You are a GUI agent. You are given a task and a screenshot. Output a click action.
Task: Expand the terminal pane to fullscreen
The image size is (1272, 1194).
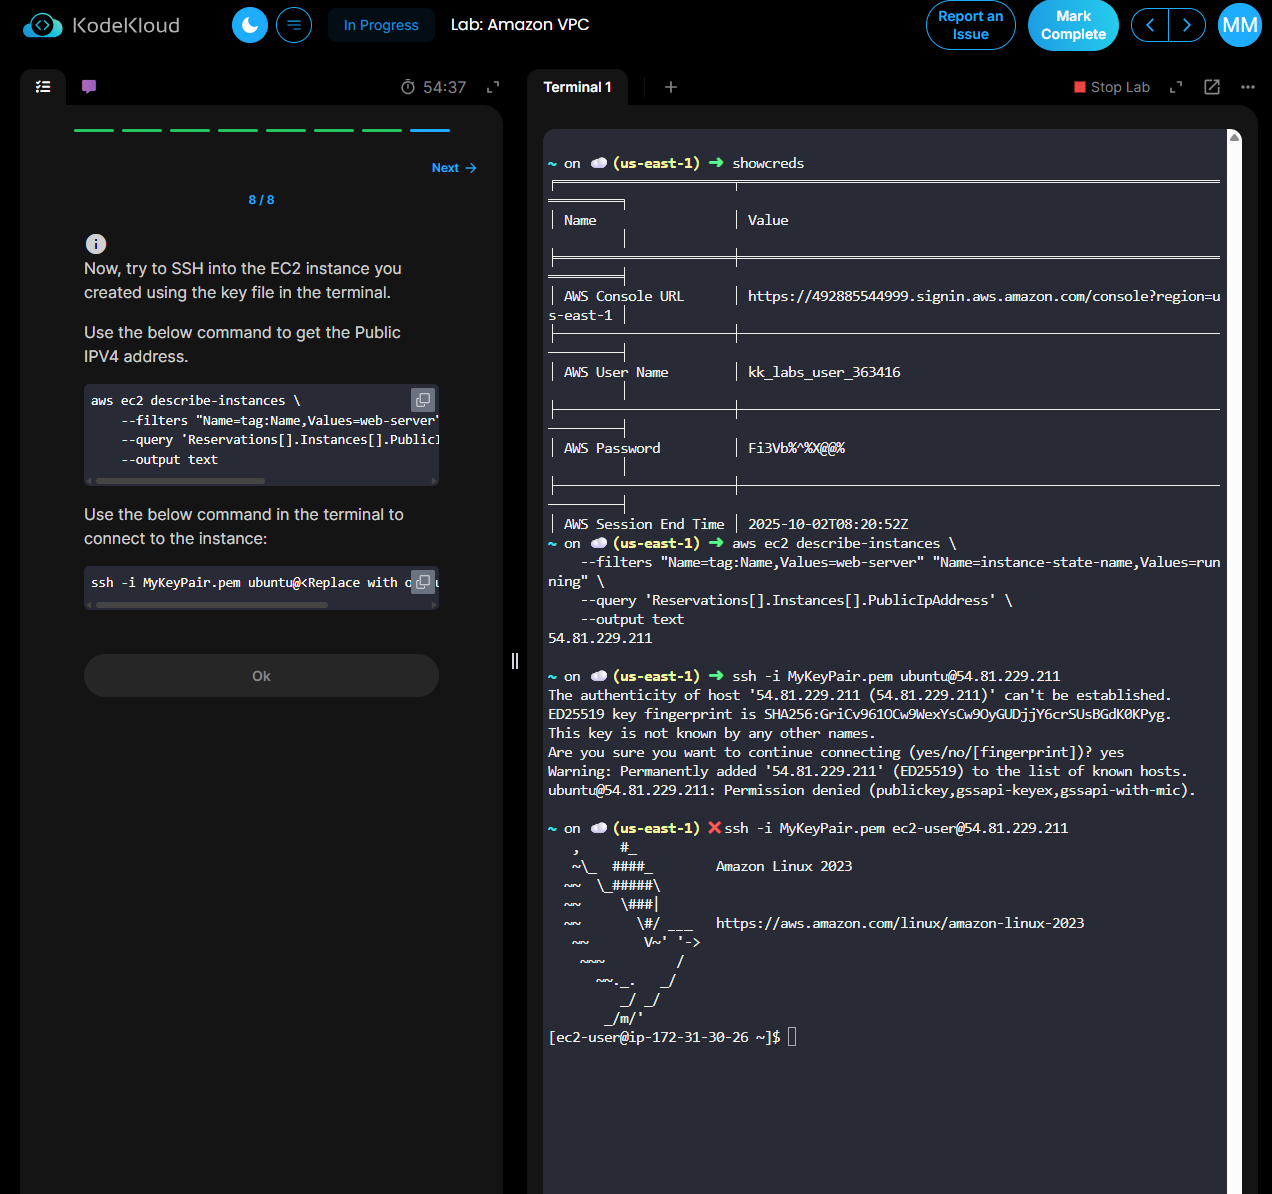pos(1176,87)
